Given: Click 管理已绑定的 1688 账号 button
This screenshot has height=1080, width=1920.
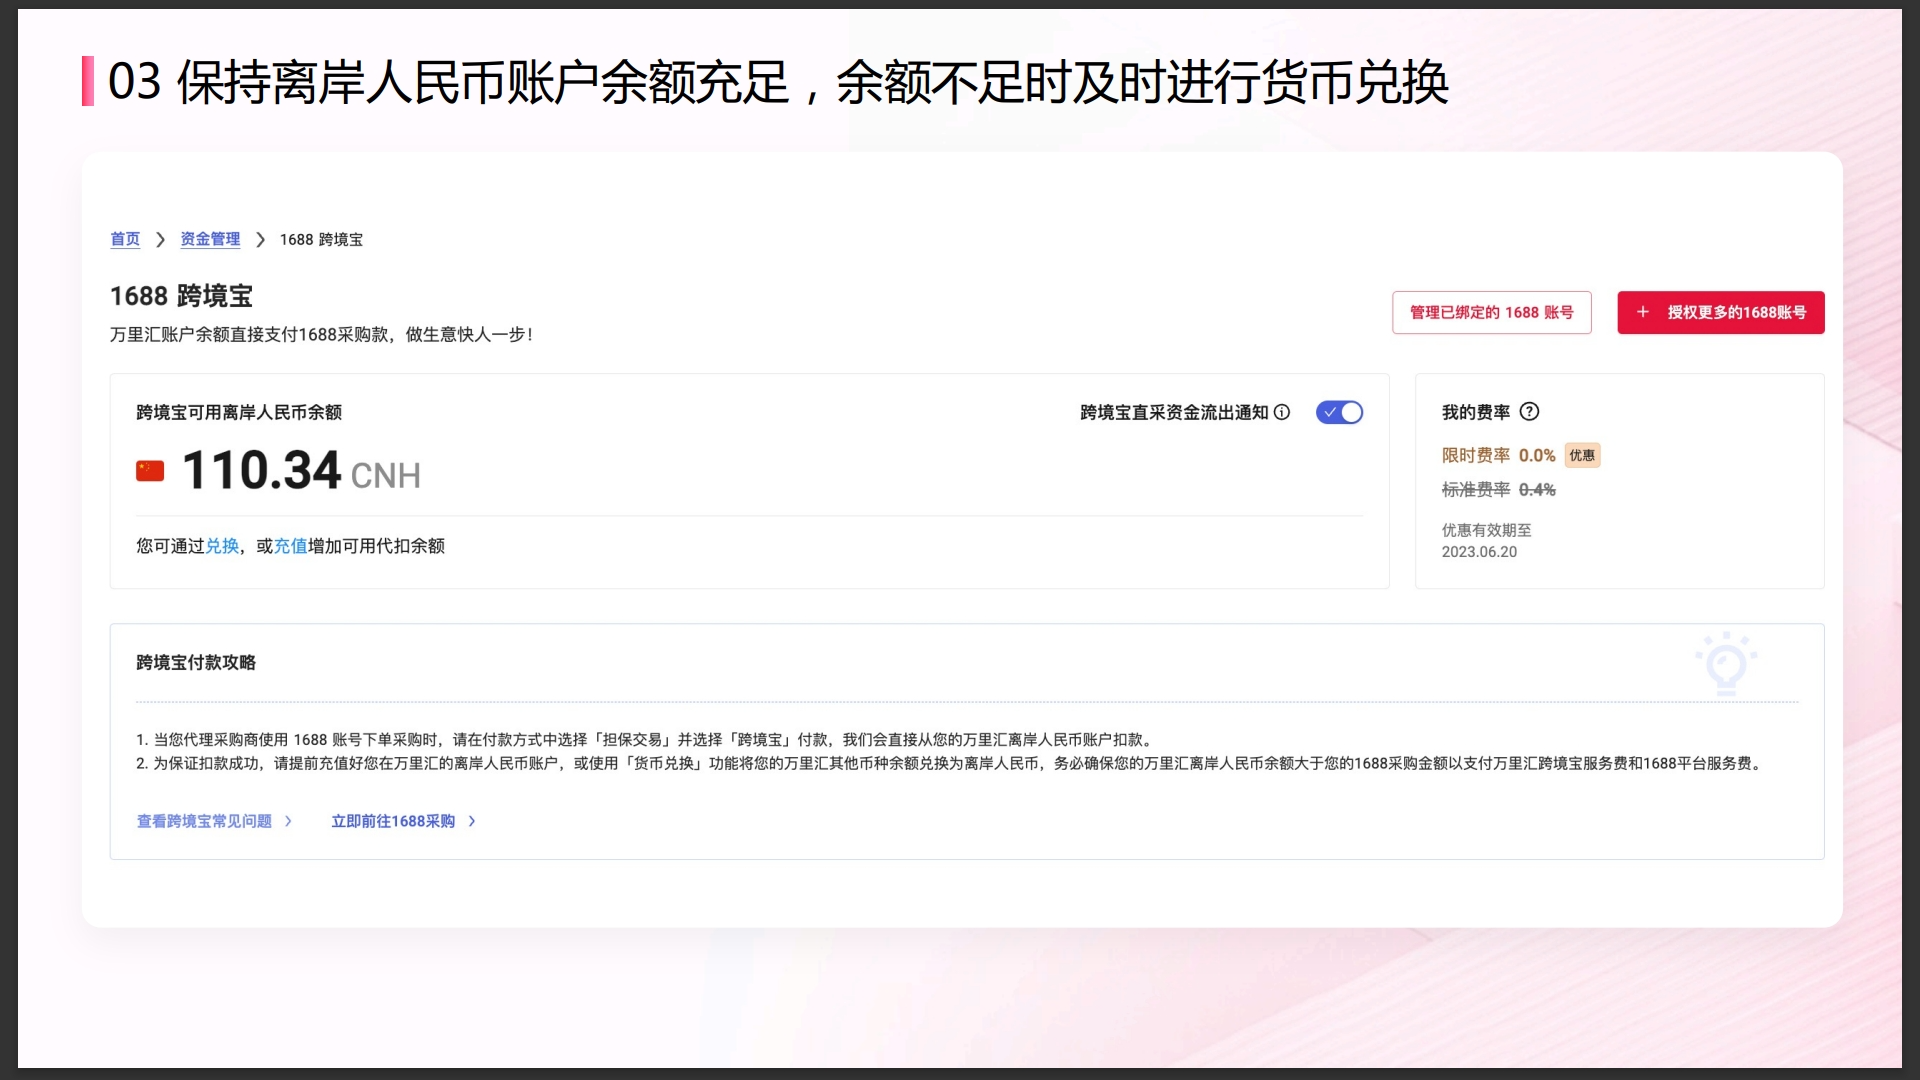Looking at the screenshot, I should 1491,312.
